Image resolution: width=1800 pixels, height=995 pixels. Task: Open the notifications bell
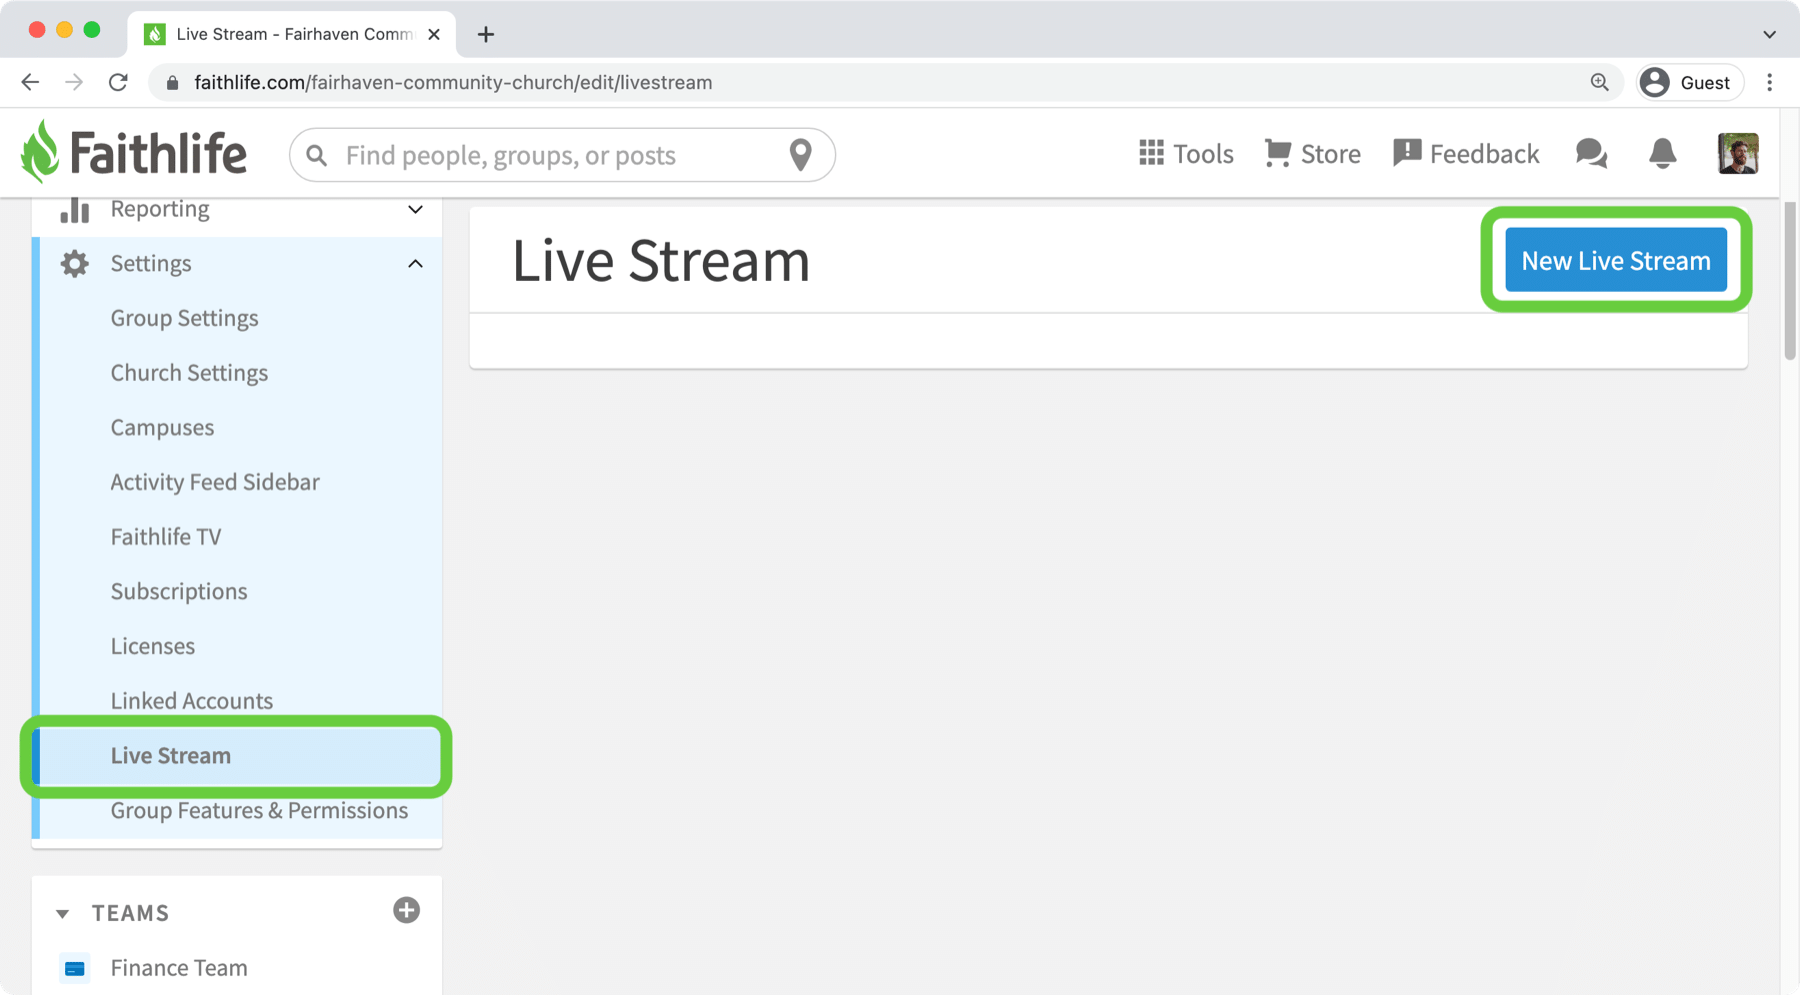point(1662,153)
